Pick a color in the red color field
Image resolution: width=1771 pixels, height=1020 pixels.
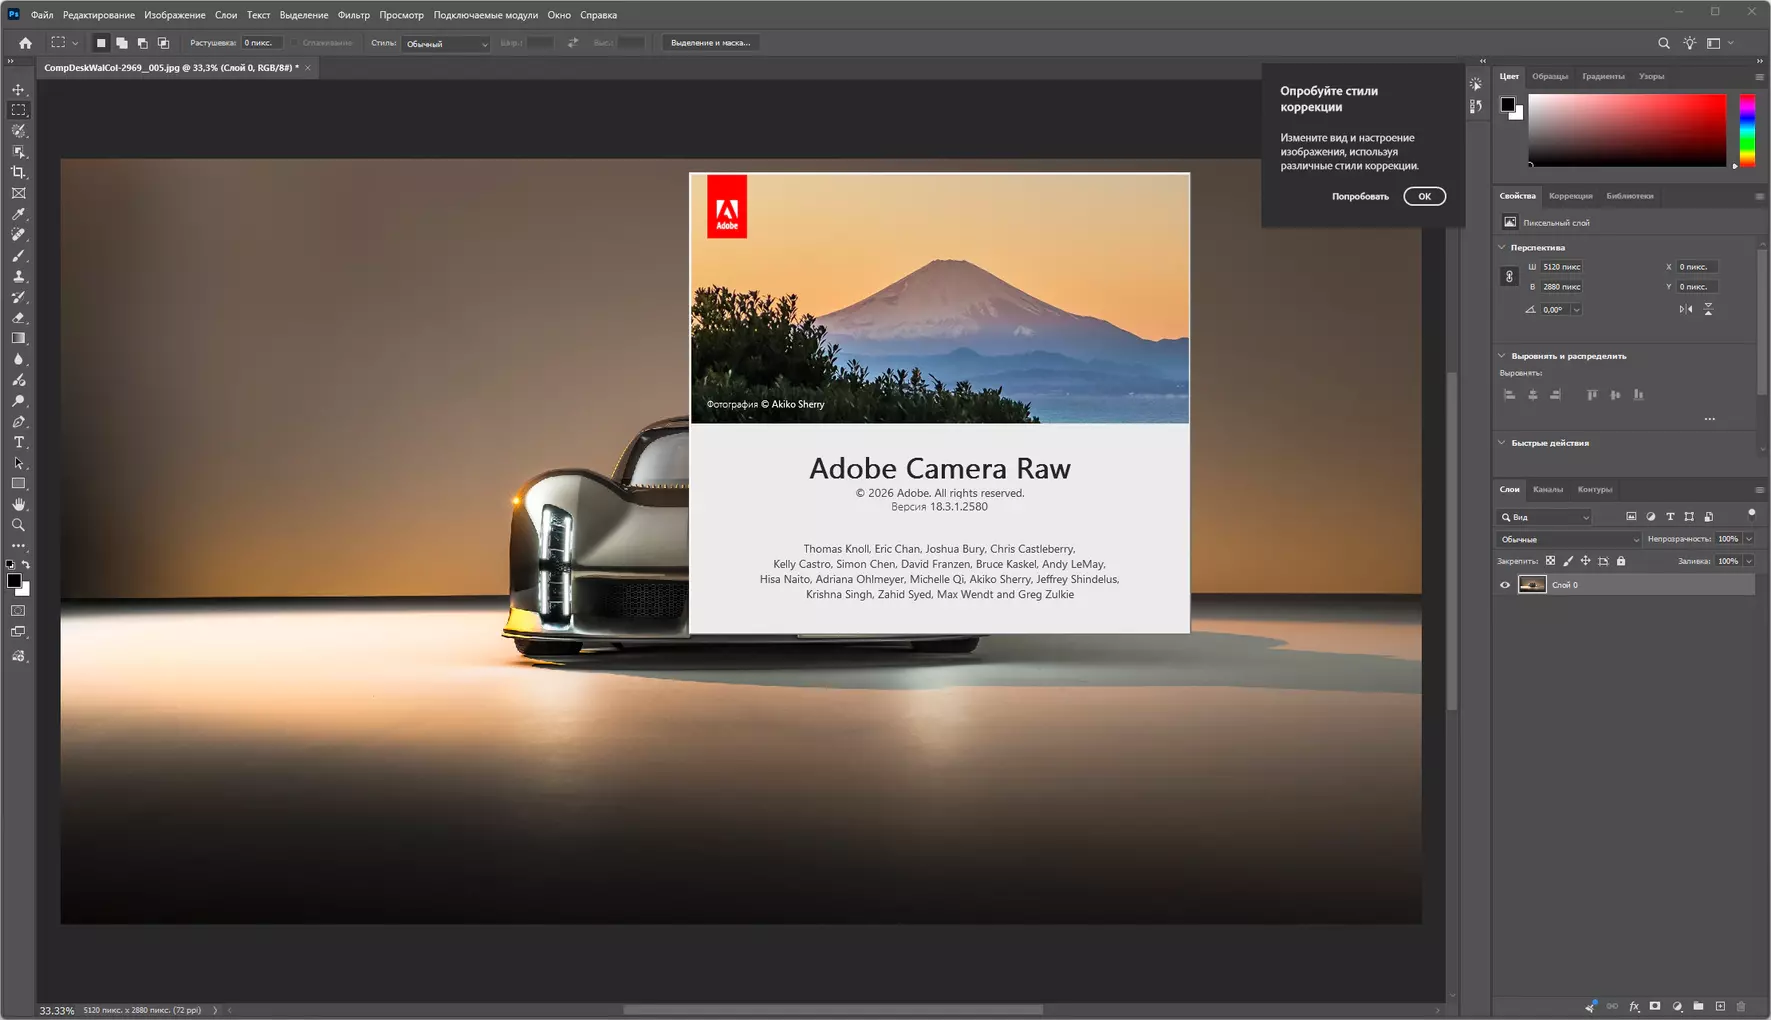pyautogui.click(x=1627, y=130)
